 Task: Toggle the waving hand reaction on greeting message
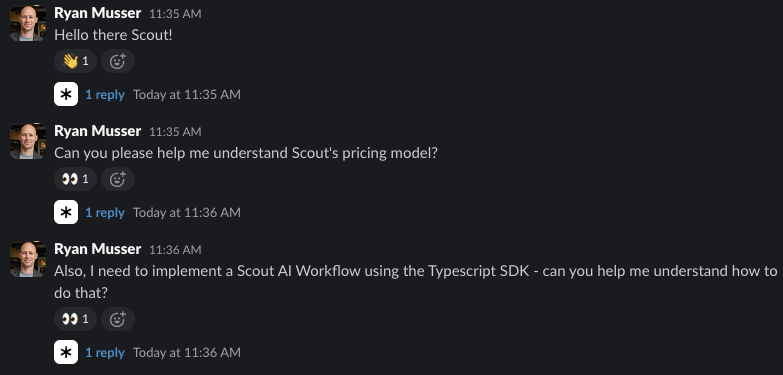tap(75, 61)
